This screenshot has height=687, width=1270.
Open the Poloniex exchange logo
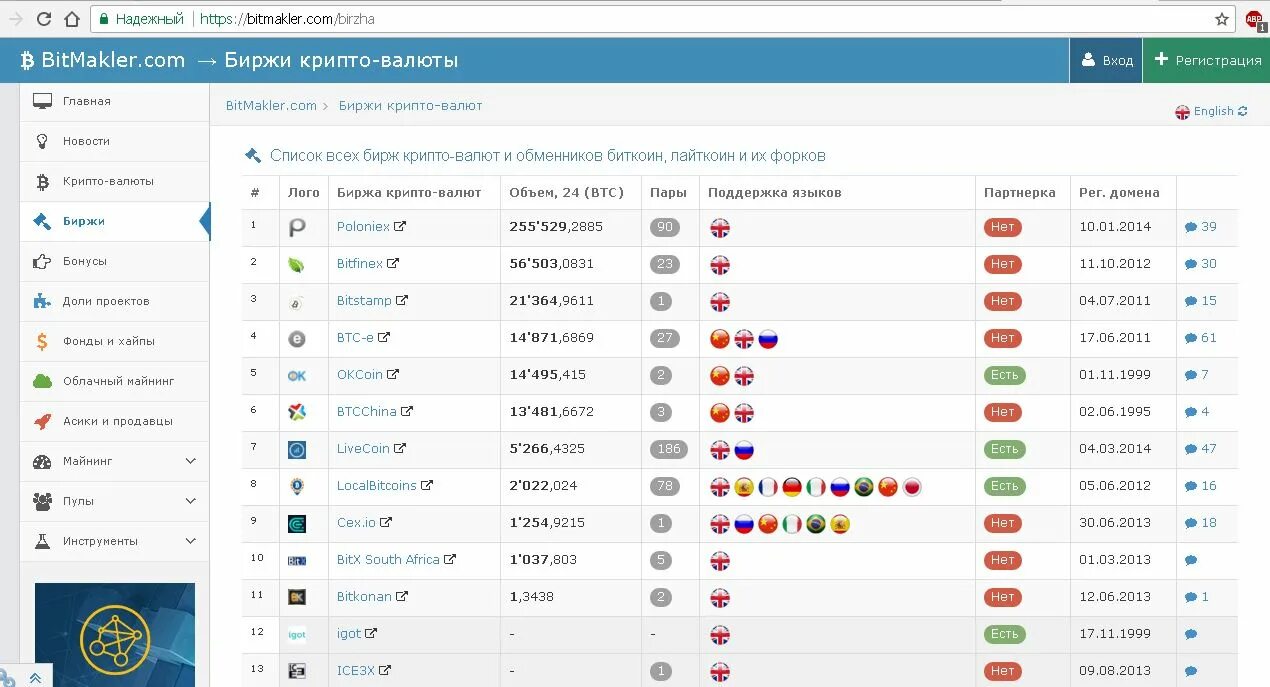[x=297, y=228]
